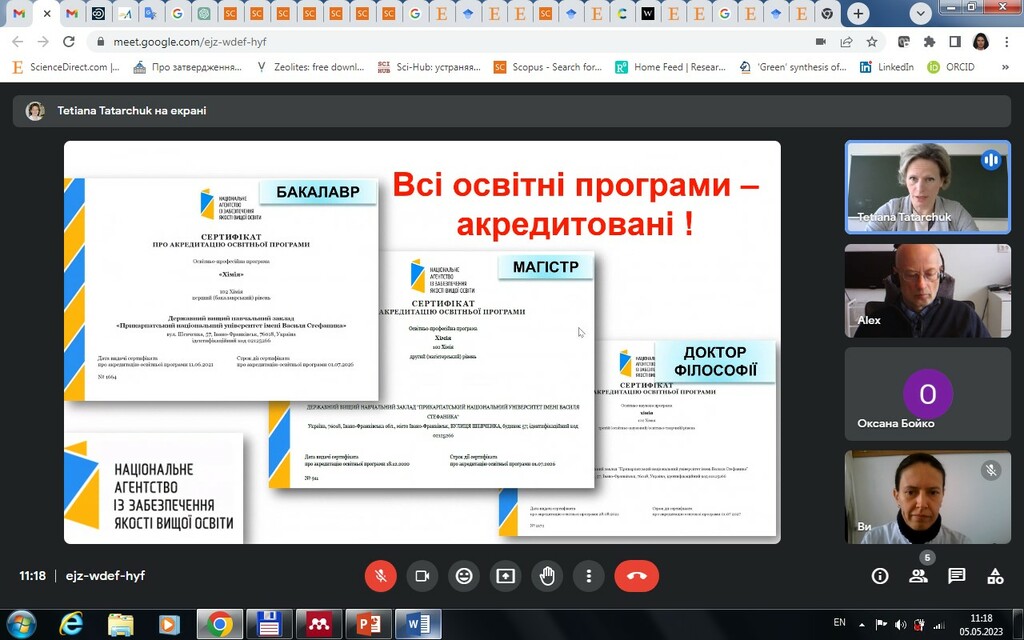Image resolution: width=1024 pixels, height=640 pixels.
Task: Reload the Meet page
Action: click(69, 42)
